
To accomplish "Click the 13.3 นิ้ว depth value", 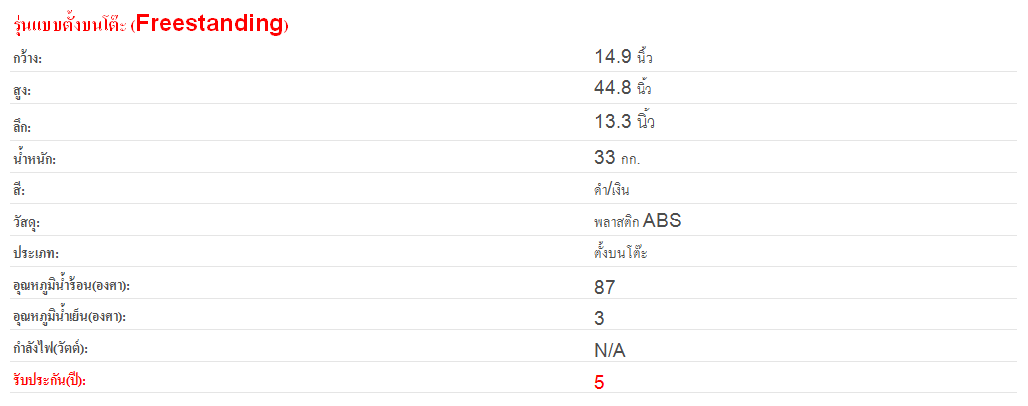I will [624, 121].
